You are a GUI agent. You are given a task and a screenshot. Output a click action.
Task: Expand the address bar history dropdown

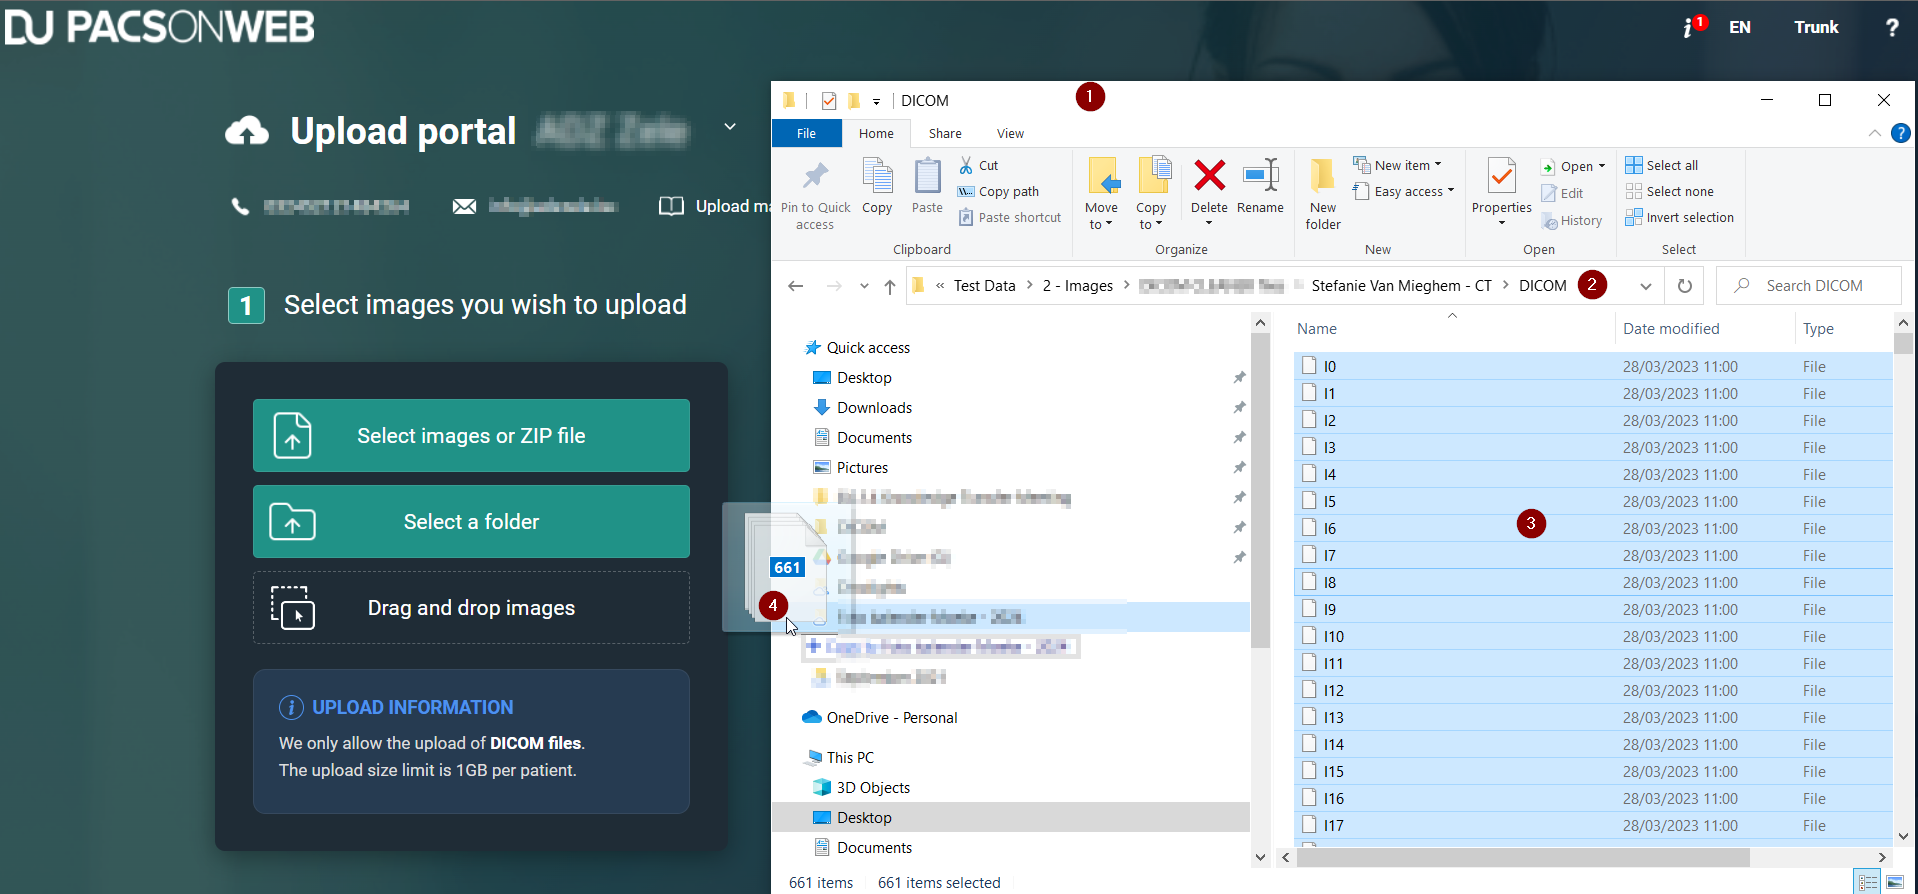tap(1645, 286)
